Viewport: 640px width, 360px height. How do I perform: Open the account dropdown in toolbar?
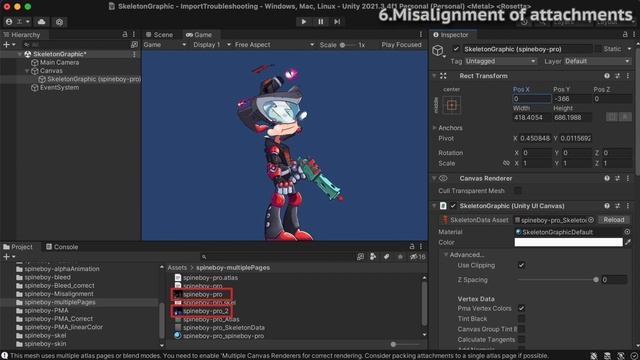(18, 22)
